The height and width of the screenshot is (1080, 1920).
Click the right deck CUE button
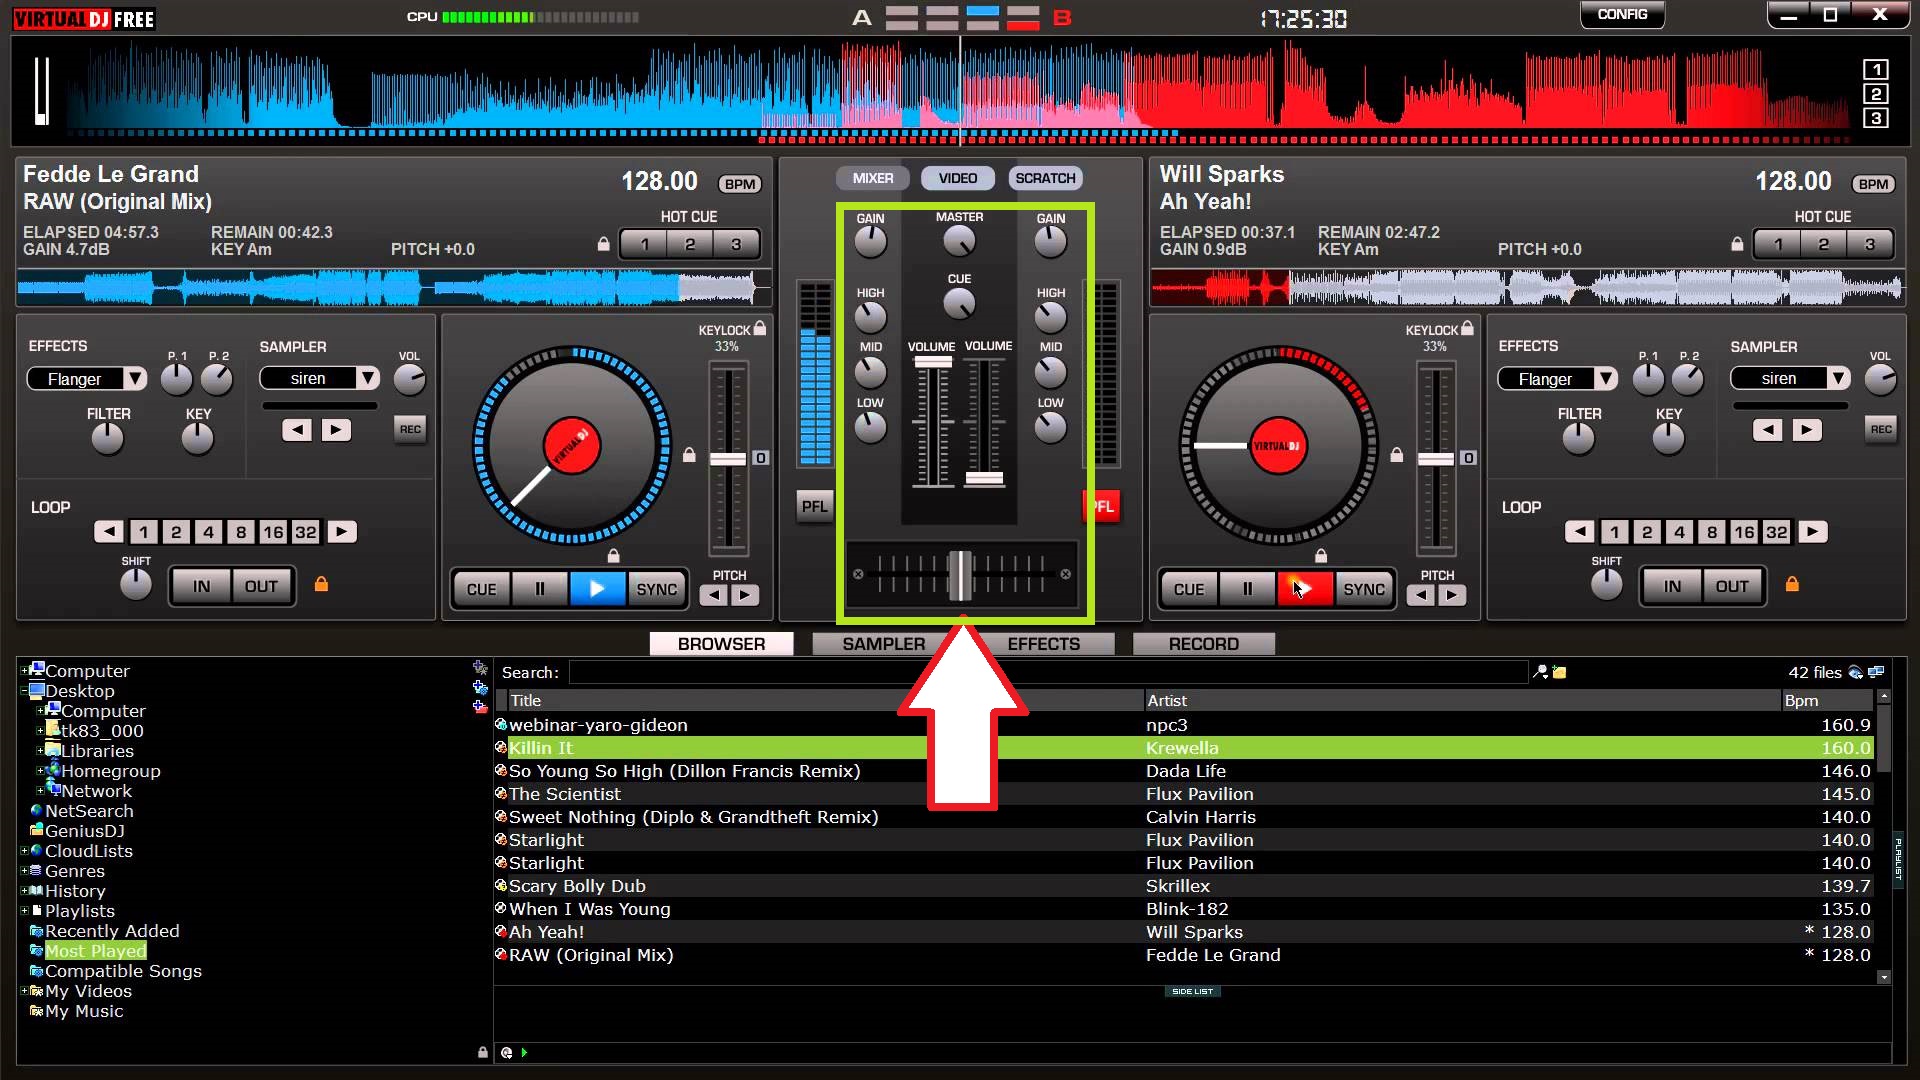pyautogui.click(x=1189, y=589)
